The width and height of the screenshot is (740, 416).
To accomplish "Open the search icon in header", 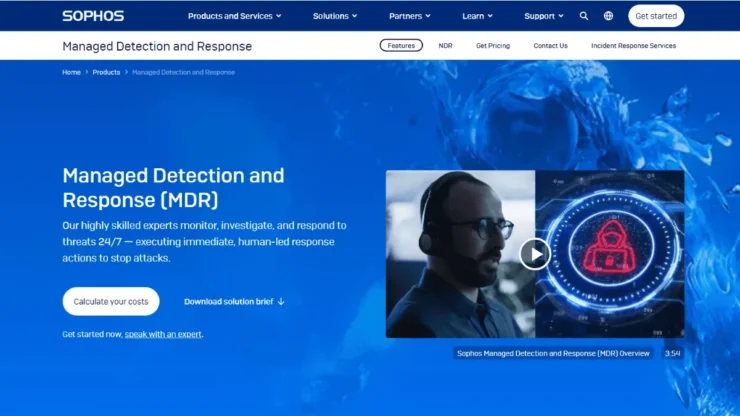I will (x=584, y=16).
